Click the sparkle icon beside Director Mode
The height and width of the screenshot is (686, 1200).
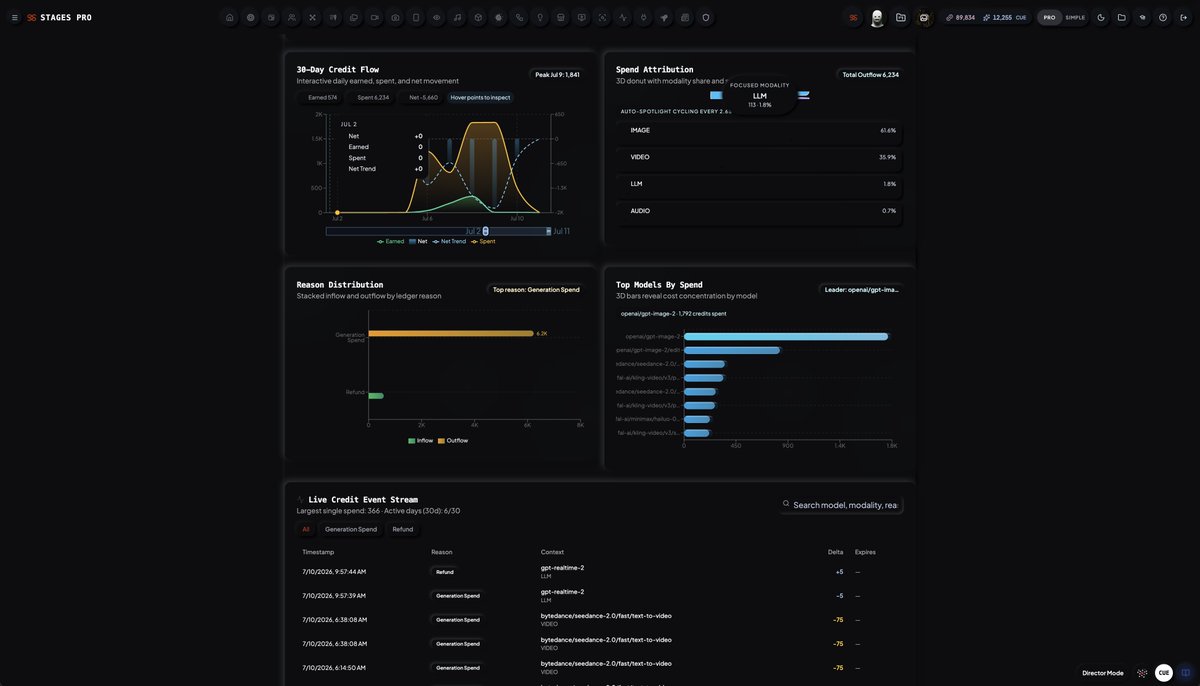click(x=1142, y=673)
